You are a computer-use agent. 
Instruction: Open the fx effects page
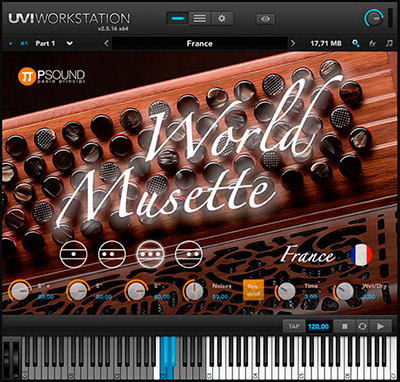coord(372,43)
